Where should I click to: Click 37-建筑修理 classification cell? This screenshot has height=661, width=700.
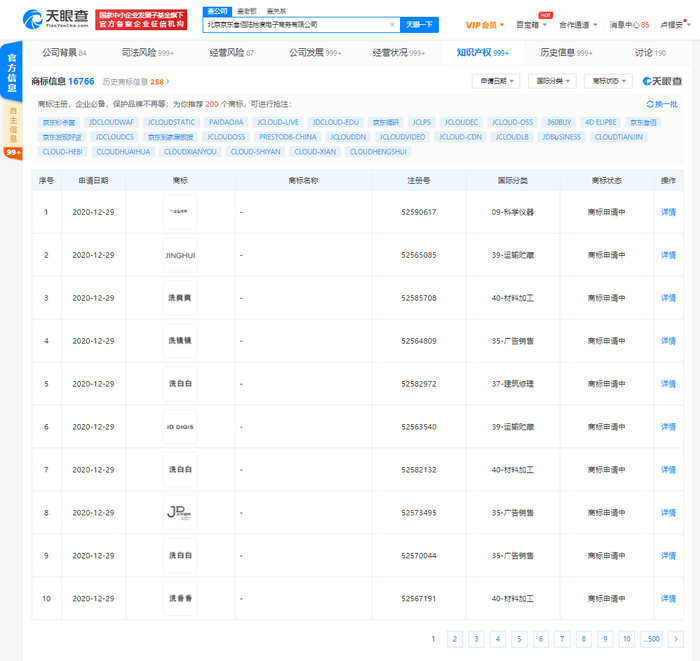pos(512,384)
